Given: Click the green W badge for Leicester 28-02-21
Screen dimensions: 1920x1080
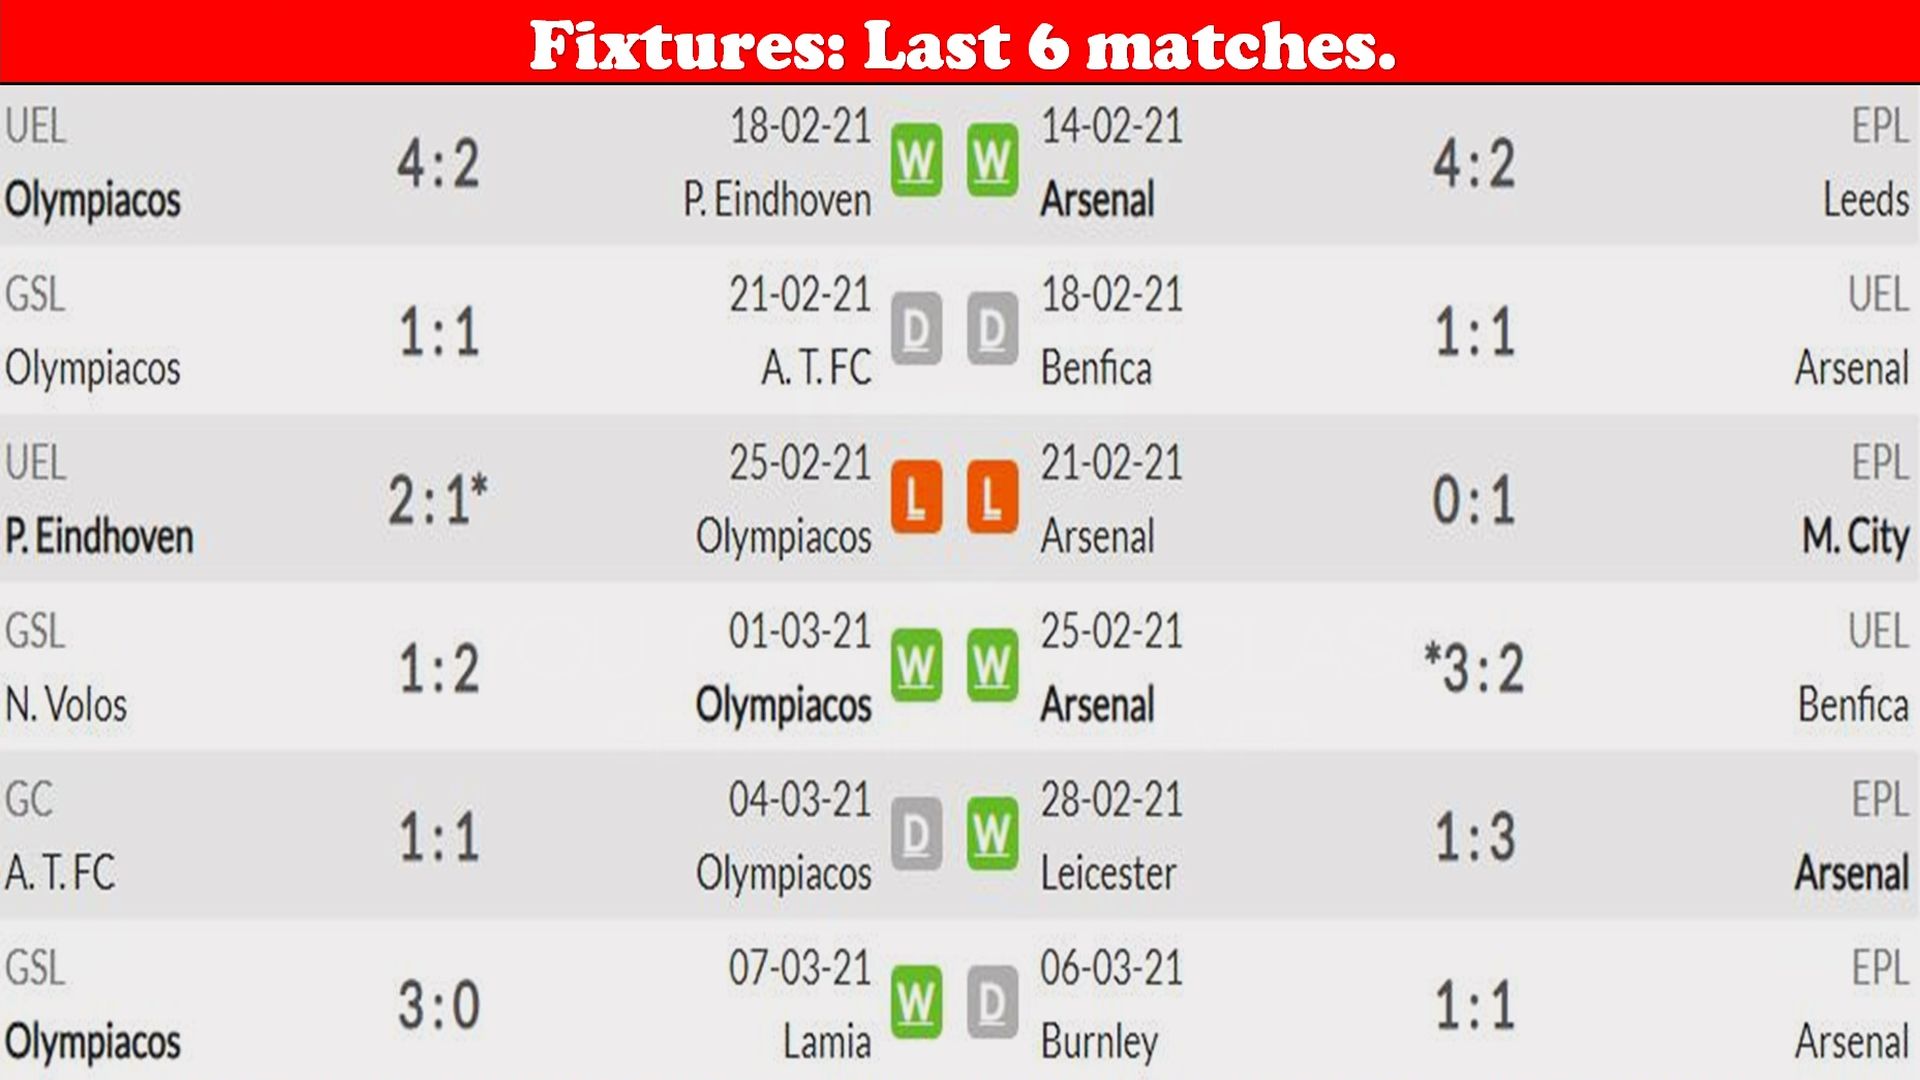Looking at the screenshot, I should coord(992,834).
